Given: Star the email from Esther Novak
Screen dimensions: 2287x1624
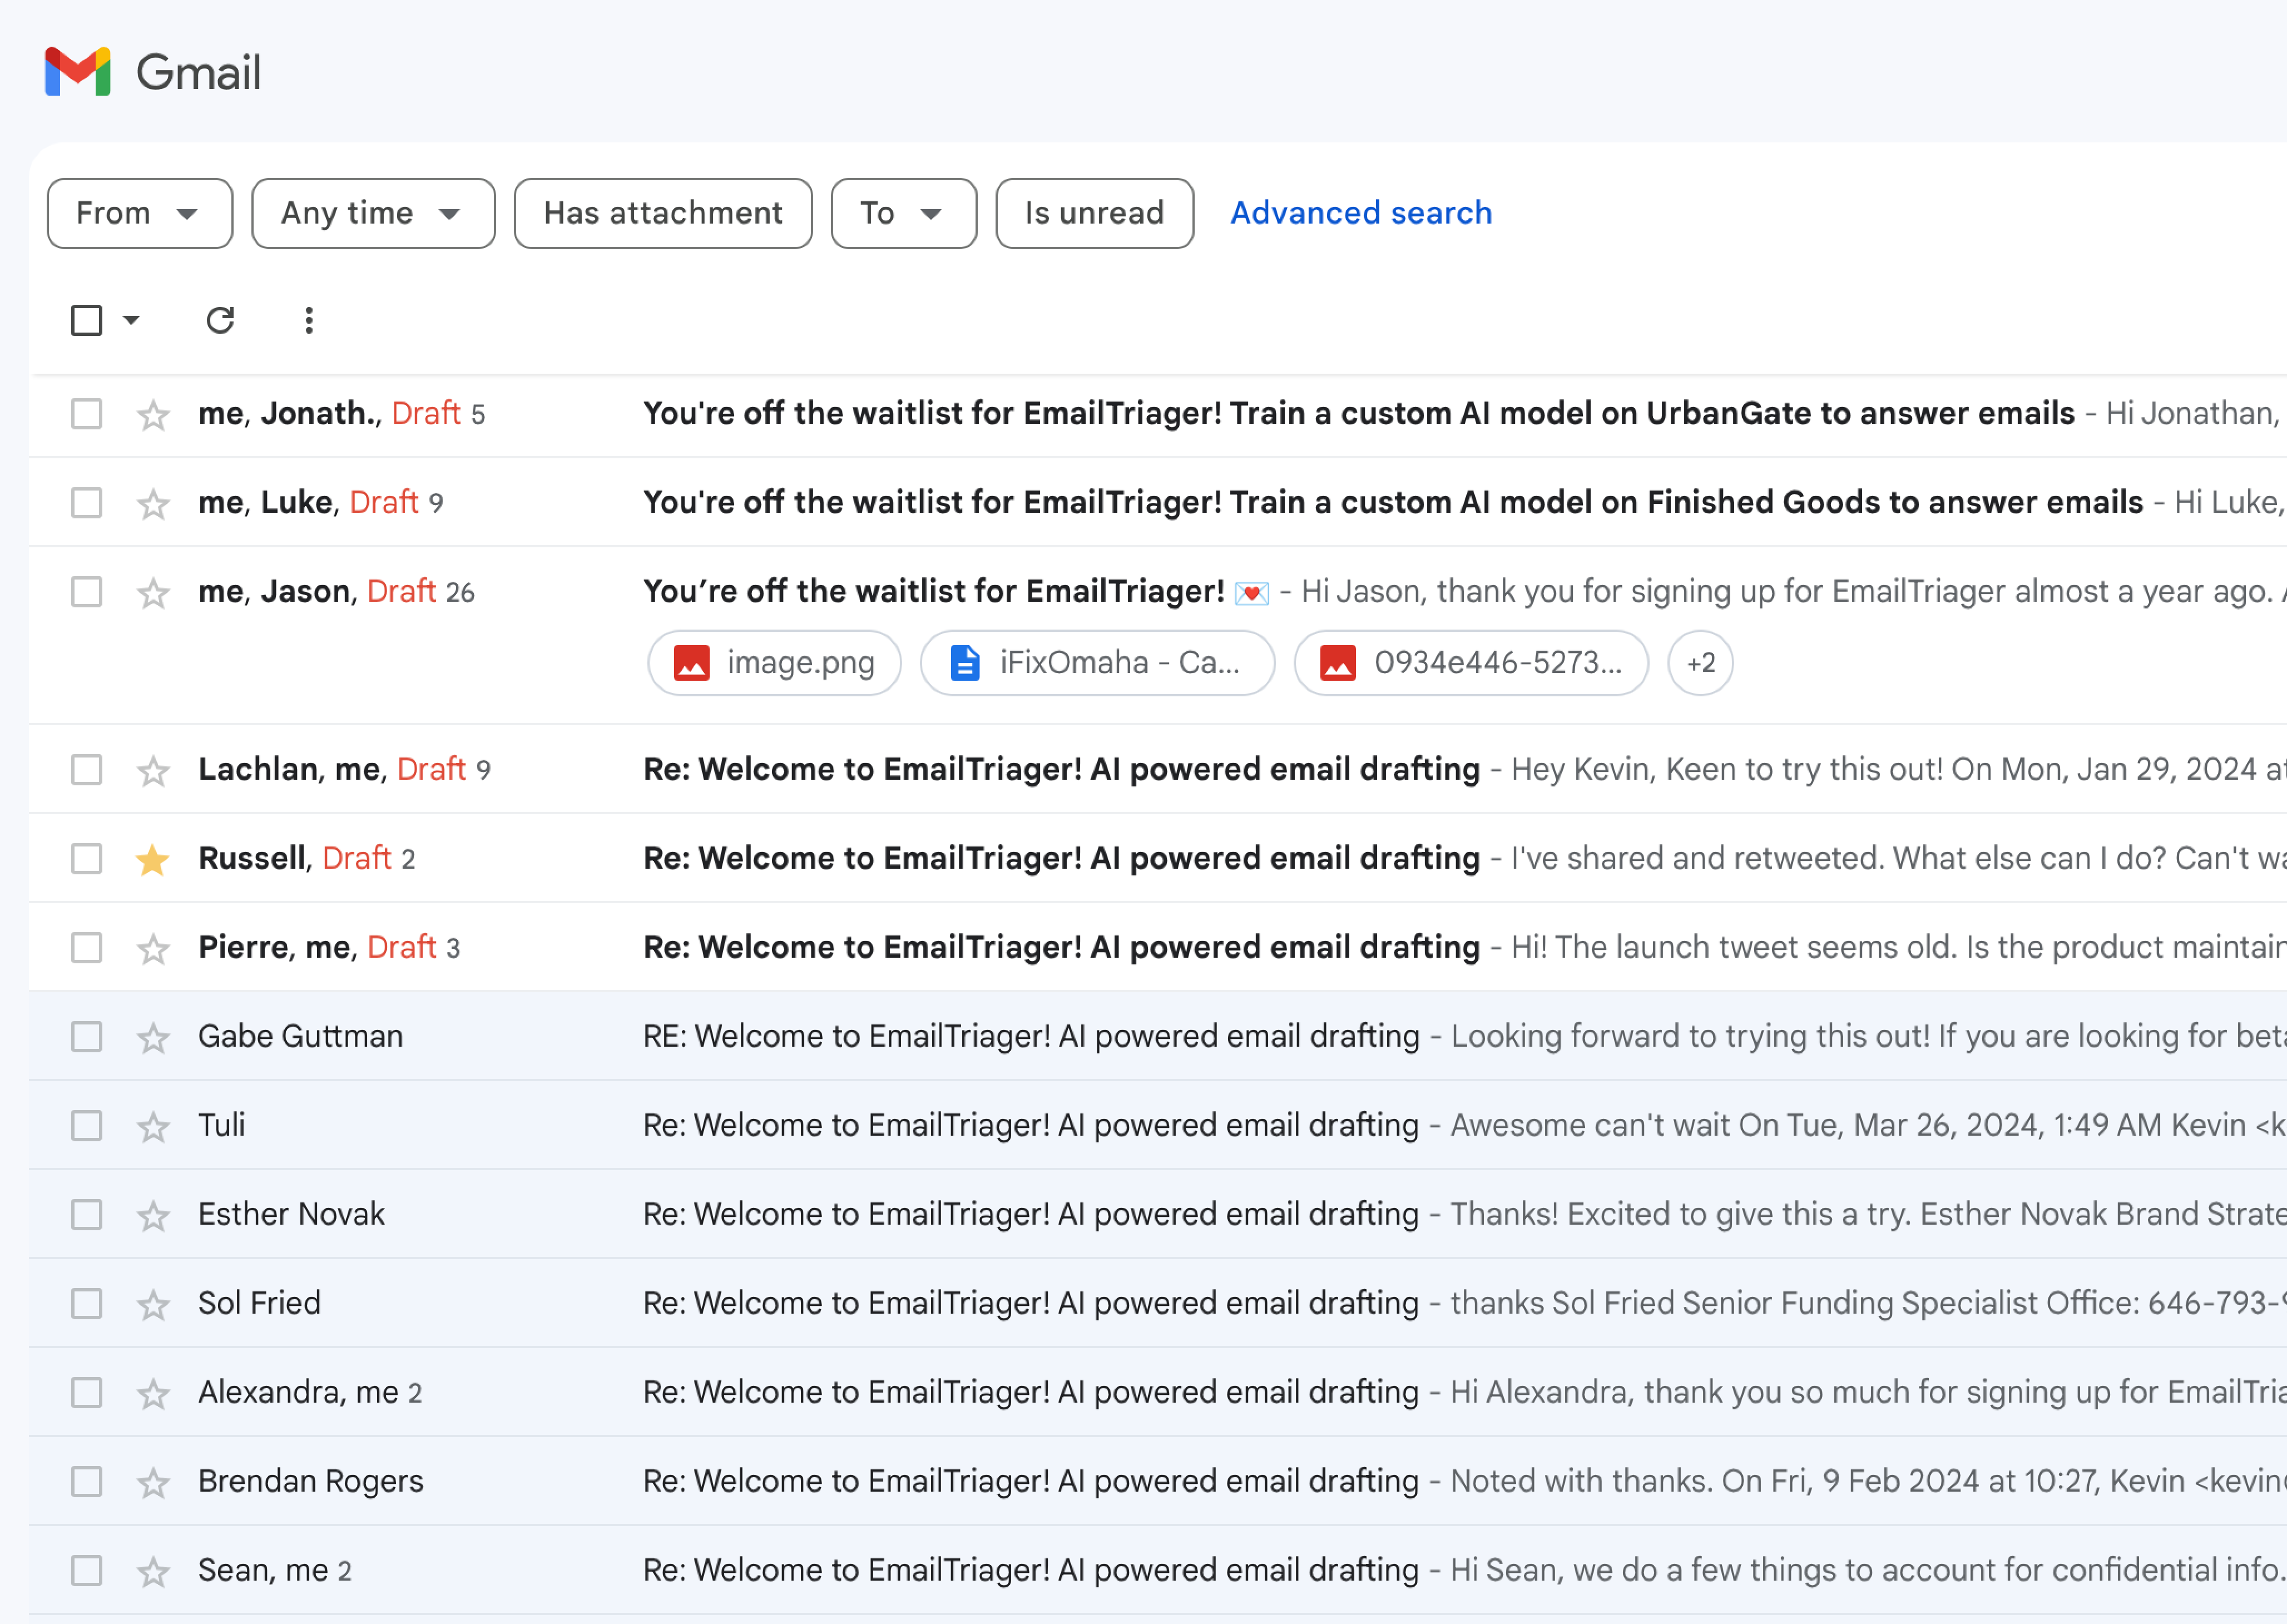Looking at the screenshot, I should (152, 1214).
